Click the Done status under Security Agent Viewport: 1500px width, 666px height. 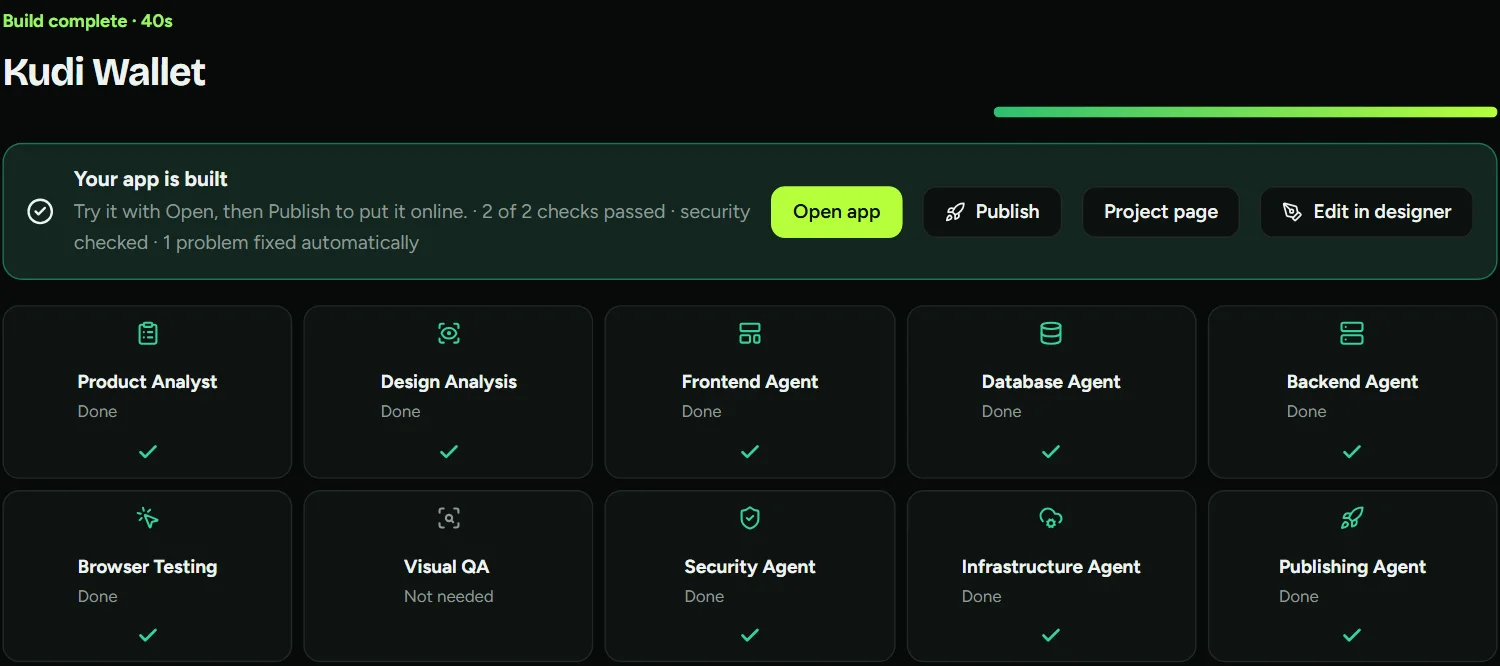[704, 597]
